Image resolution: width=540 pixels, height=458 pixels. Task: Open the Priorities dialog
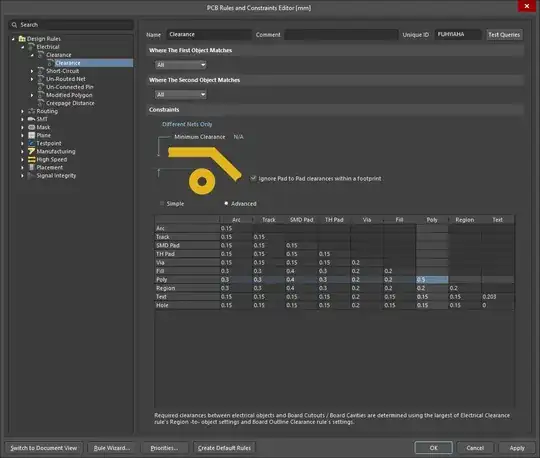click(164, 448)
